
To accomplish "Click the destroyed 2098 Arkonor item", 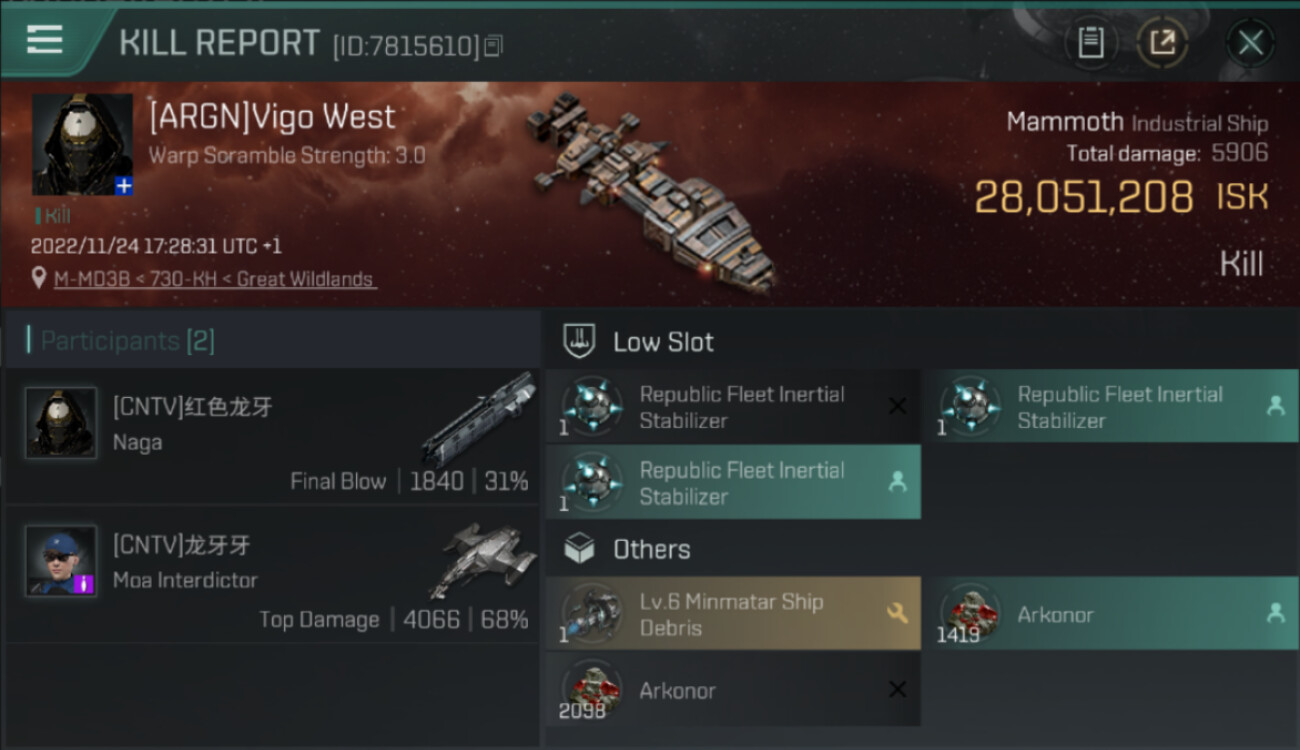I will tap(732, 690).
